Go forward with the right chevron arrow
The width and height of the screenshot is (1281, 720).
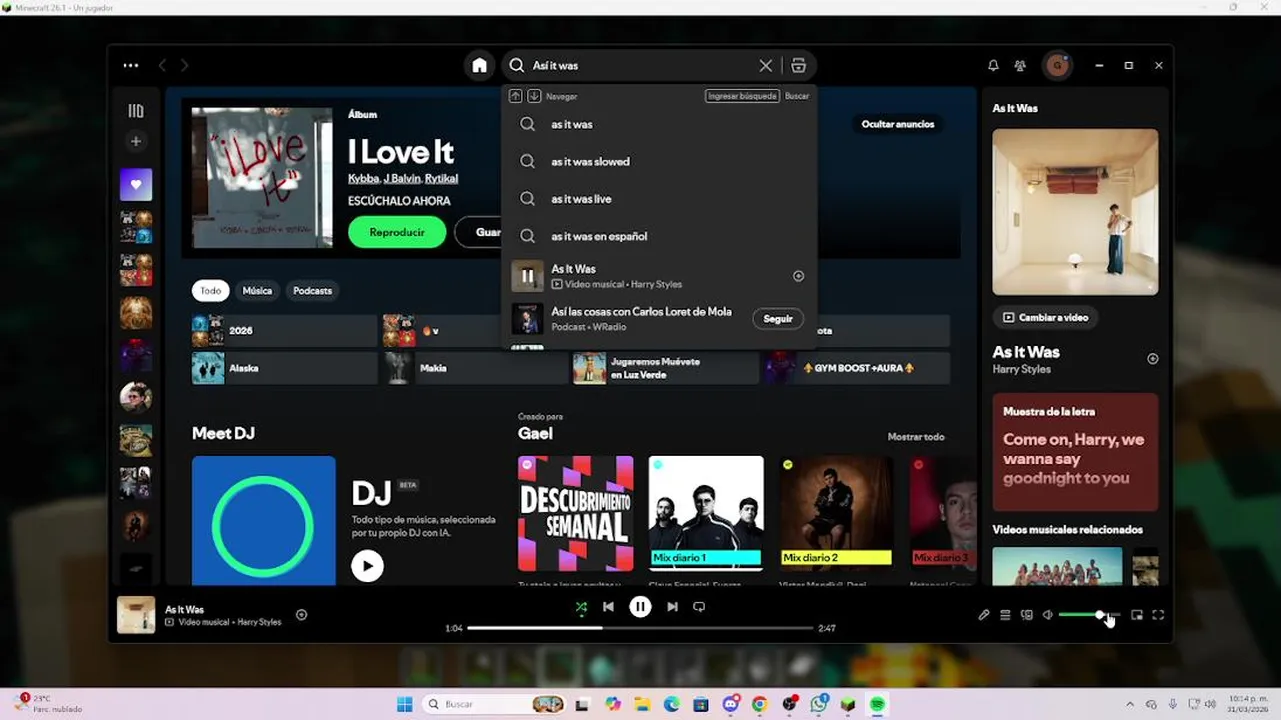(185, 65)
